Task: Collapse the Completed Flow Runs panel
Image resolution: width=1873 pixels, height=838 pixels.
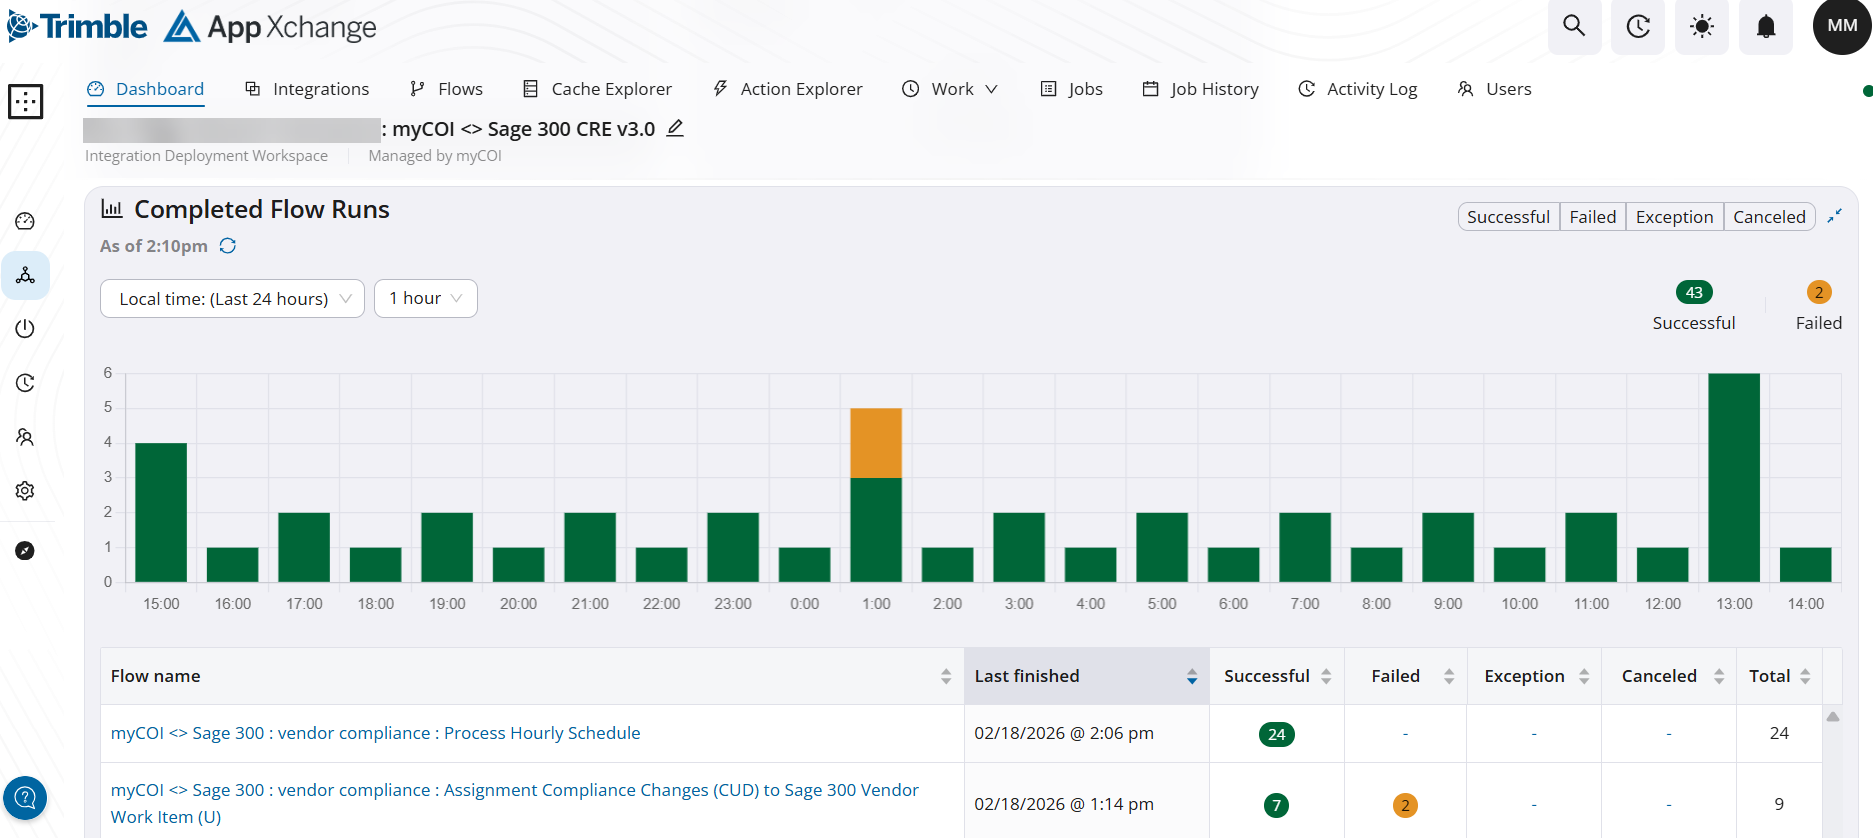Action: (1834, 216)
